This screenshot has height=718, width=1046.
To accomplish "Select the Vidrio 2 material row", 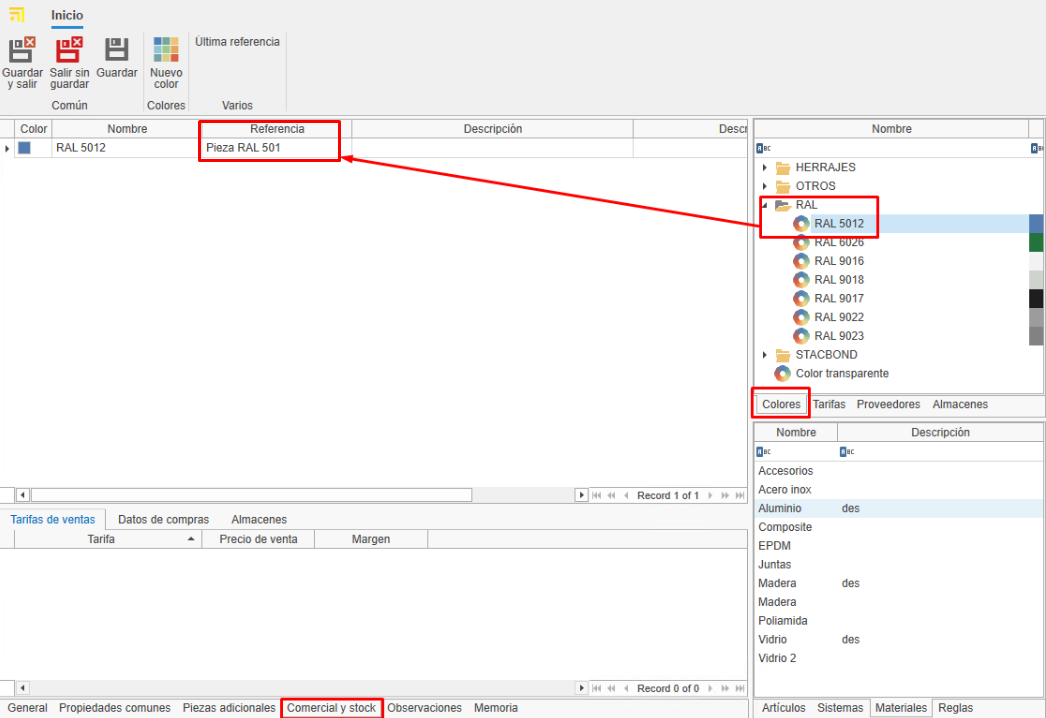I will pyautogui.click(x=899, y=658).
